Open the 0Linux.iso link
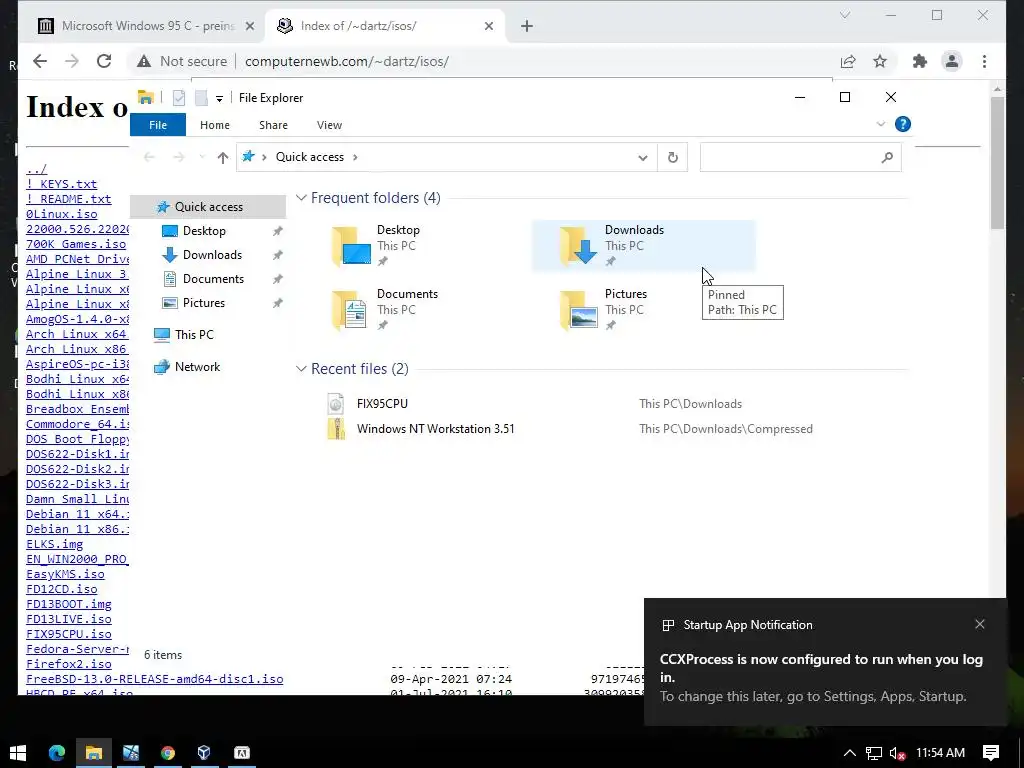This screenshot has height=768, width=1024. (x=61, y=214)
